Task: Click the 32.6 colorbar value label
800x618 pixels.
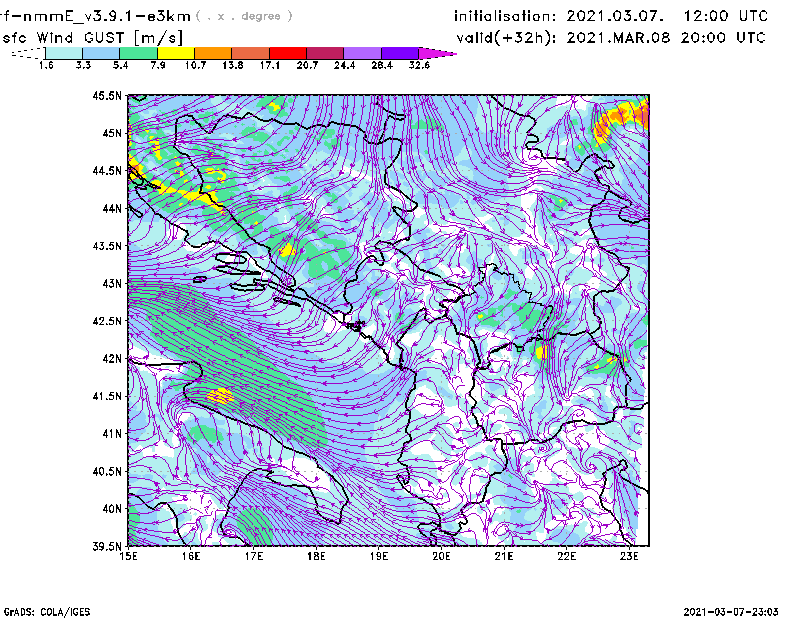Action: pos(419,65)
